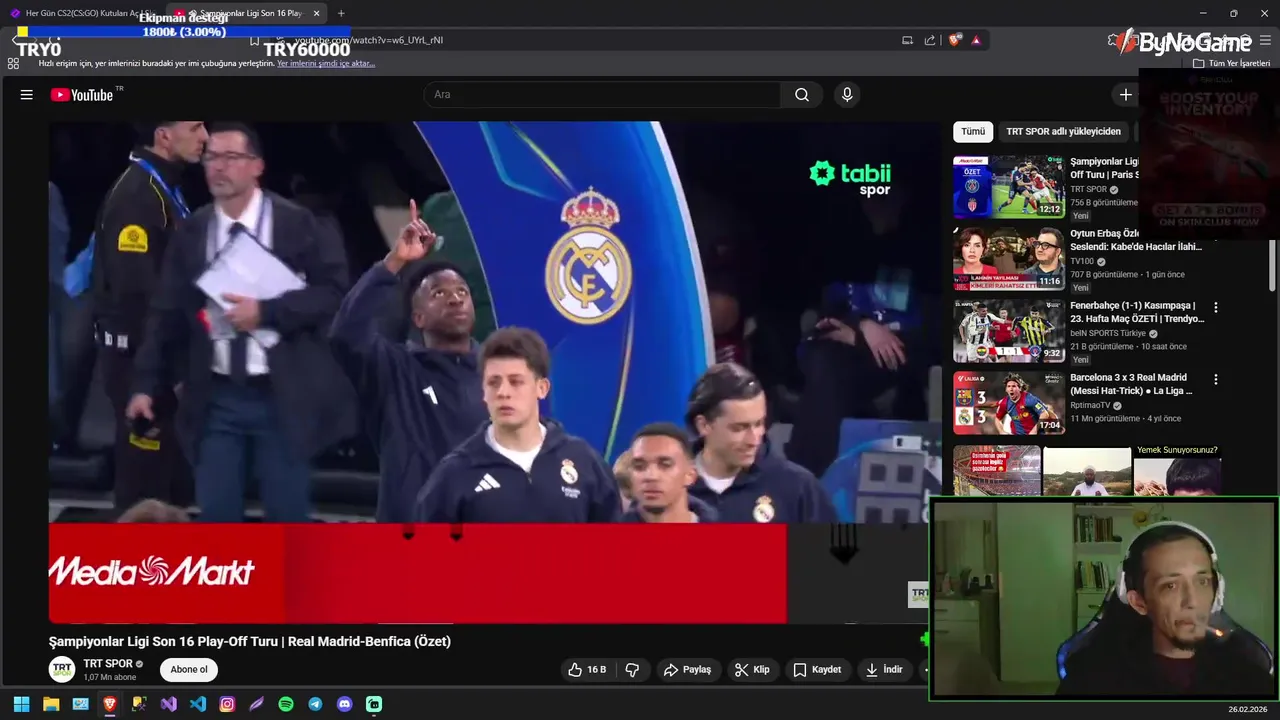Click the Brave Shields lion icon
This screenshot has width=1280, height=720.
pos(955,40)
